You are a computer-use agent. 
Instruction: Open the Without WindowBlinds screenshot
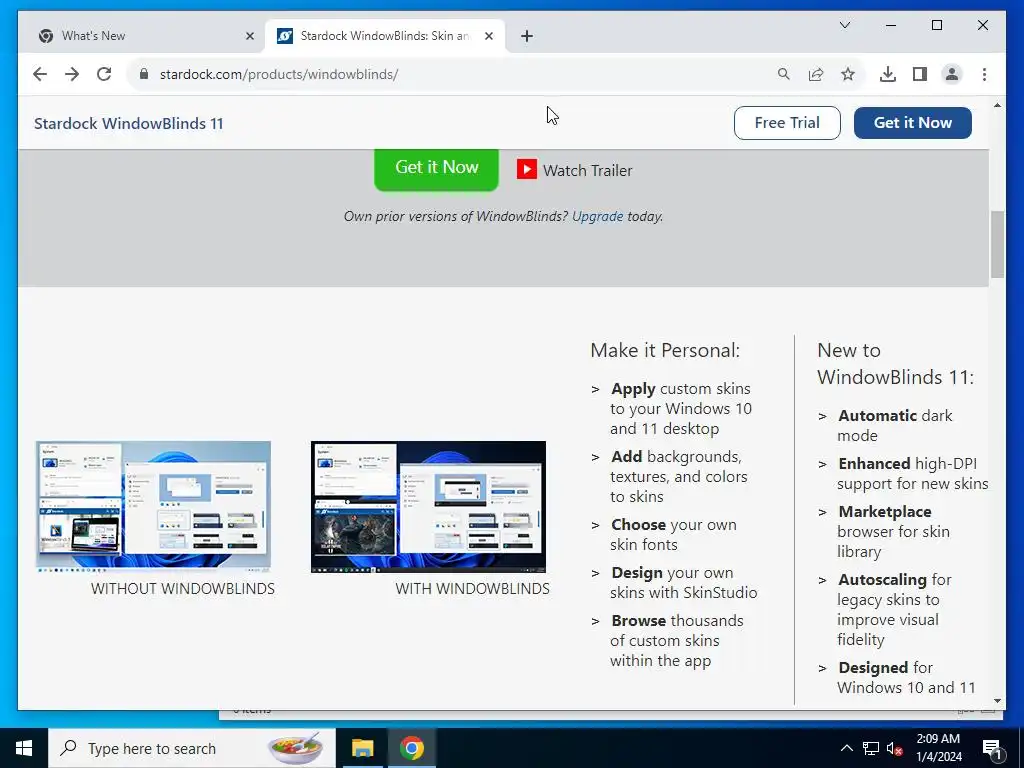pos(153,507)
